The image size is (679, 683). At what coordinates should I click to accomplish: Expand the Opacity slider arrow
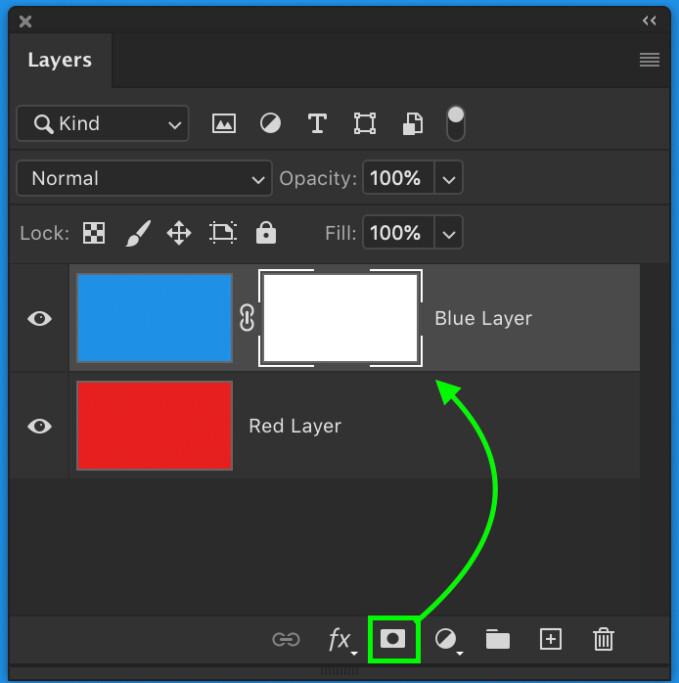coord(449,178)
